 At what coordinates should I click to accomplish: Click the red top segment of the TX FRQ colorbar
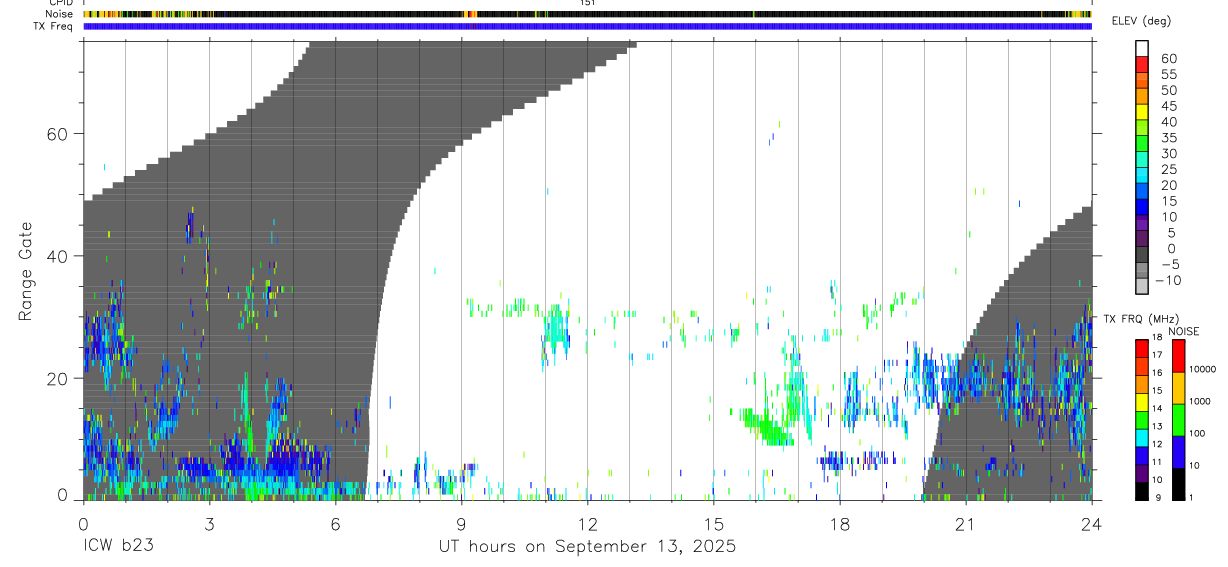(1142, 347)
